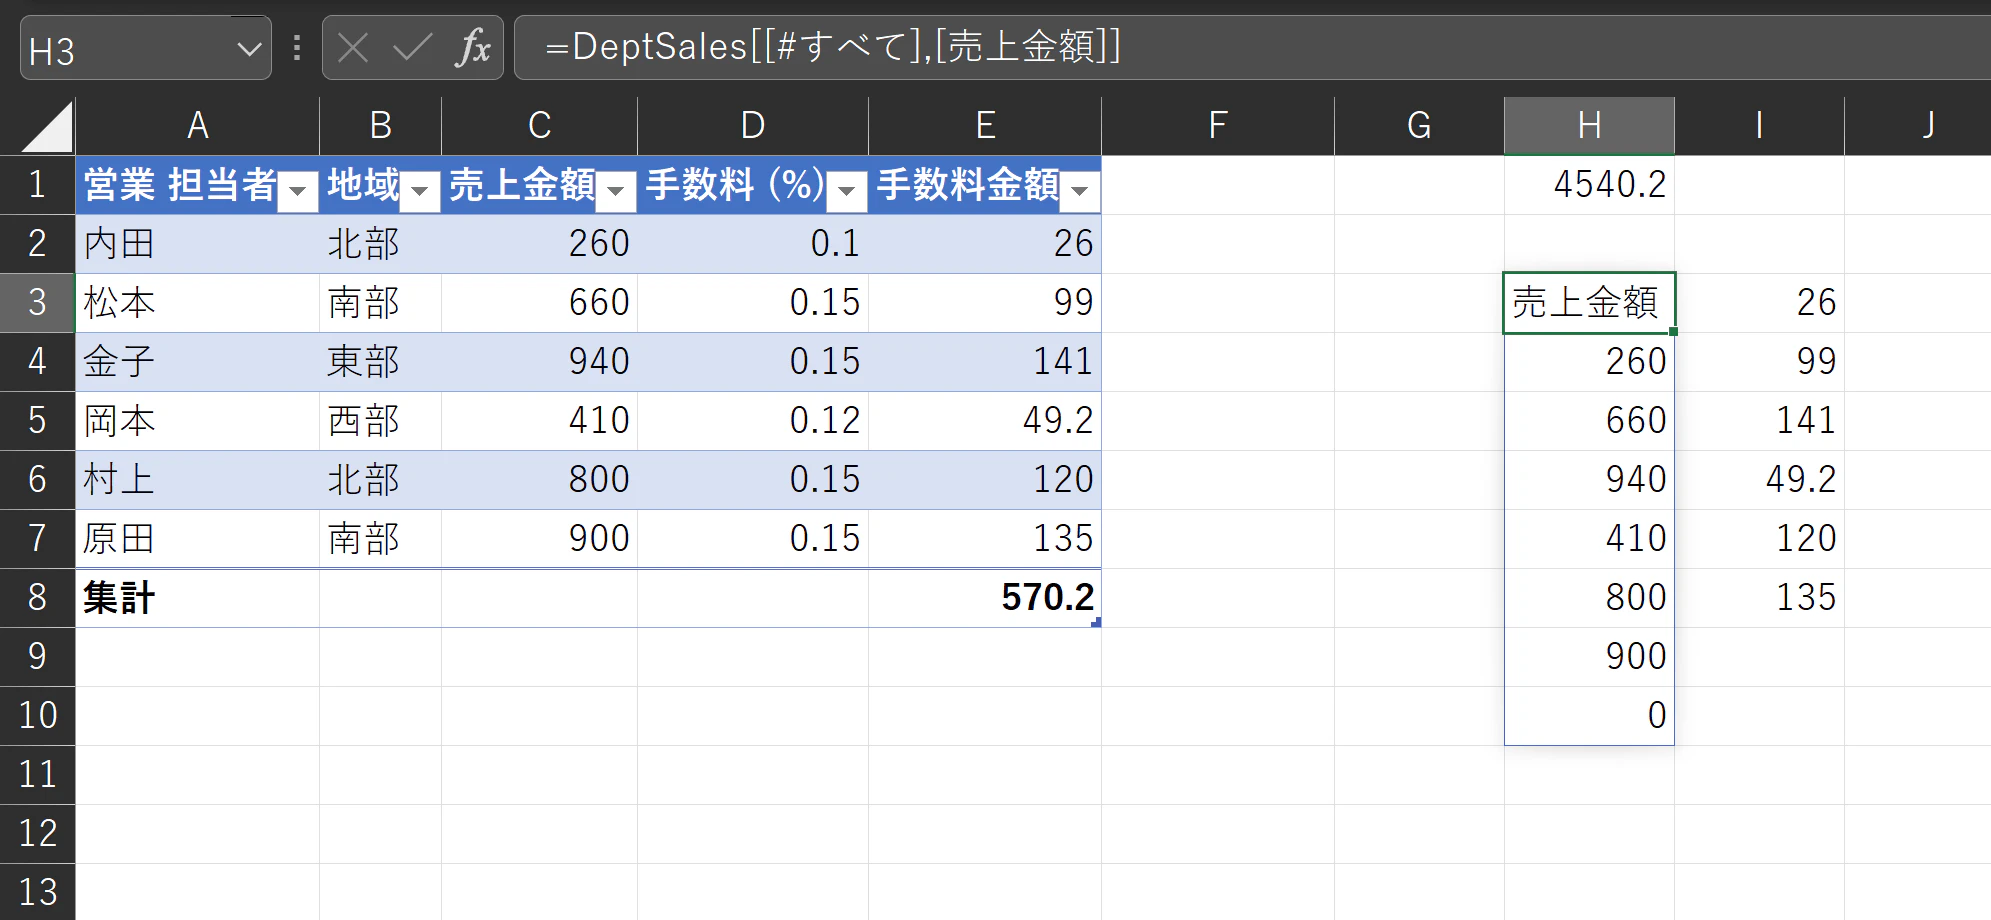Select cell I8 showing 135
1991x920 pixels.
(1760, 598)
